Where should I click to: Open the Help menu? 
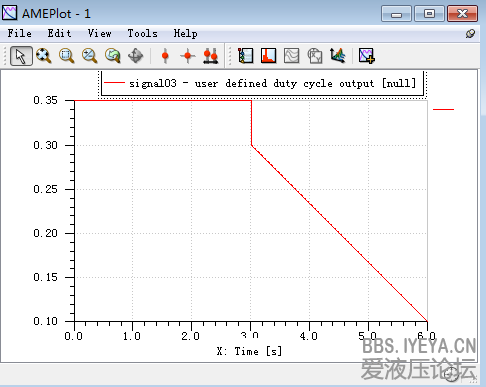click(x=185, y=33)
